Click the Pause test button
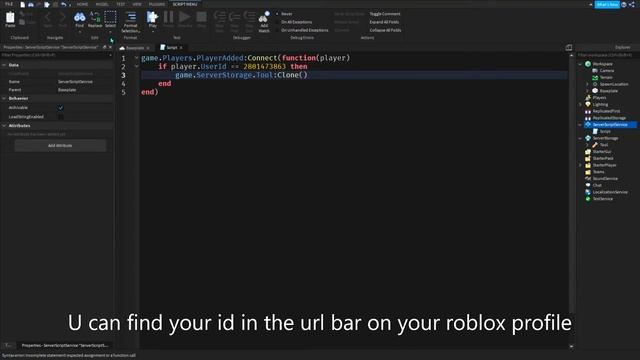 (168, 17)
